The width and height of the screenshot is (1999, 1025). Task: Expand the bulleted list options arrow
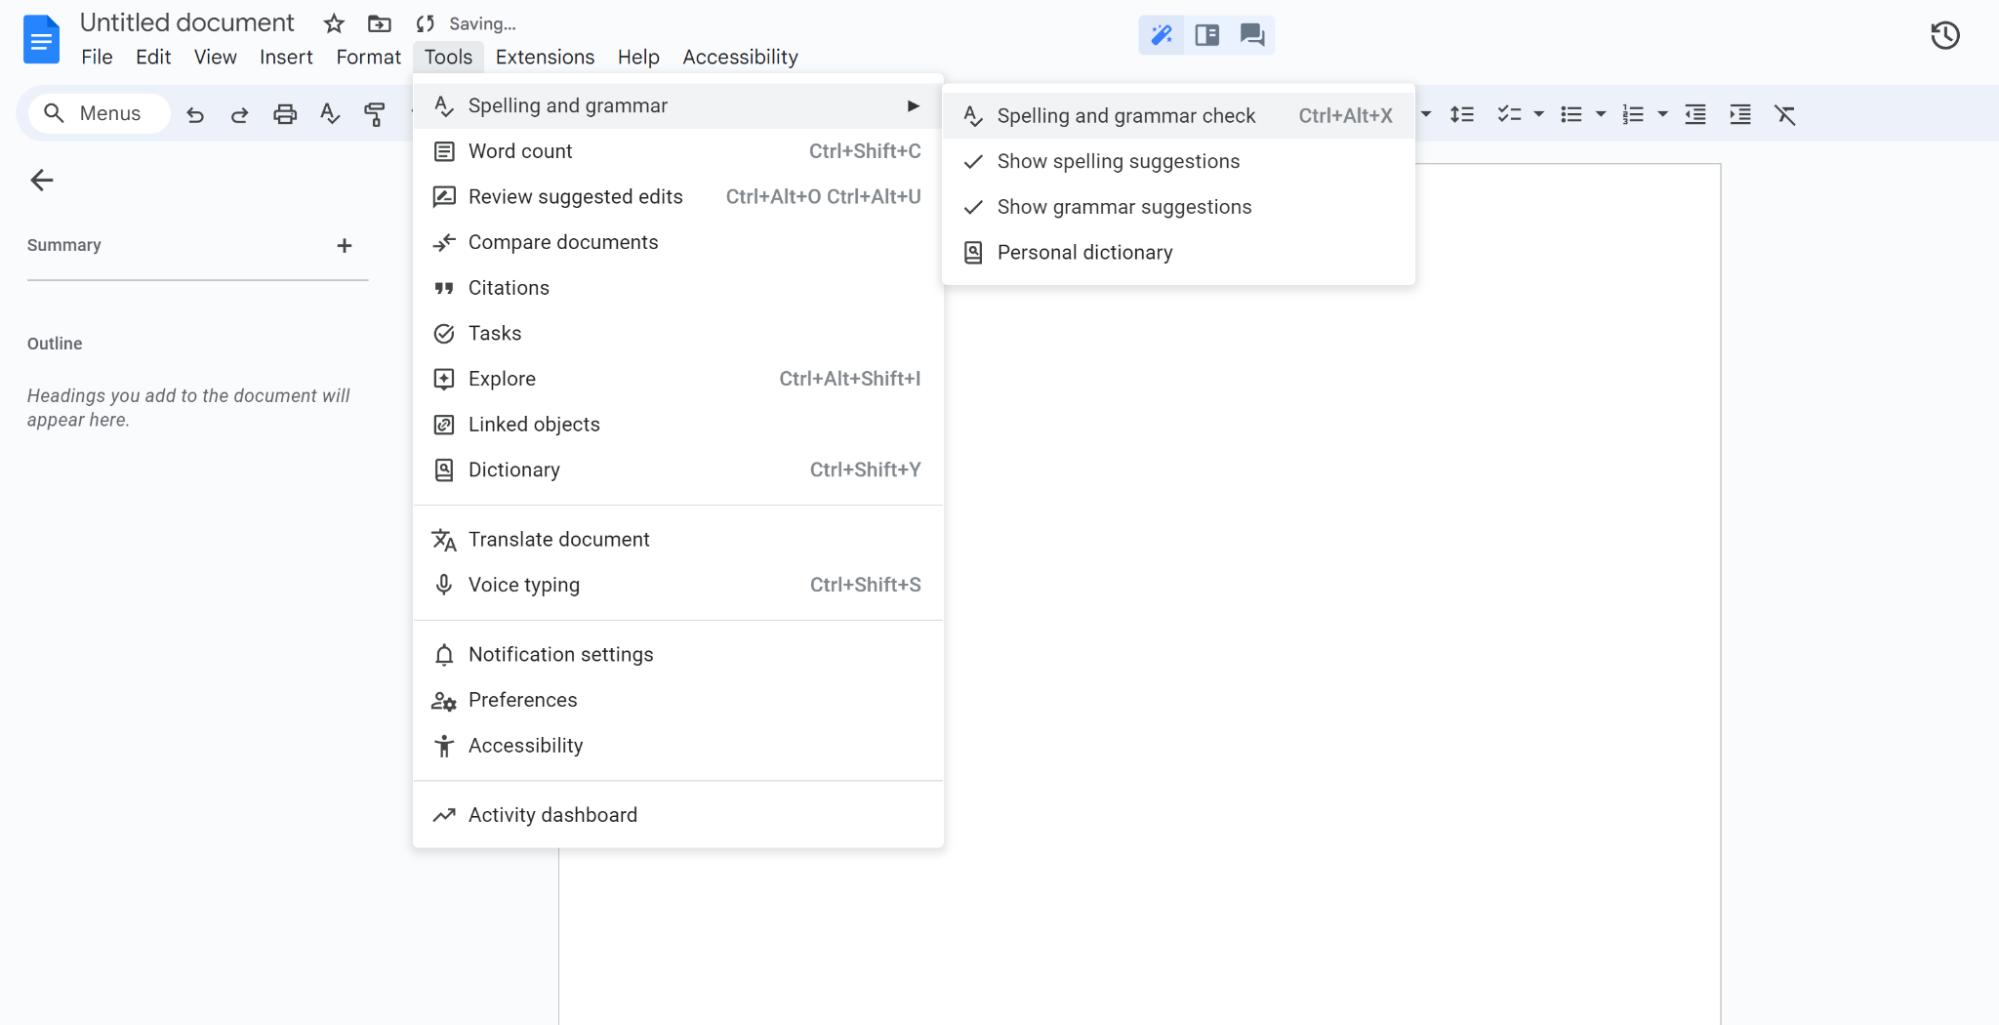coord(1601,114)
